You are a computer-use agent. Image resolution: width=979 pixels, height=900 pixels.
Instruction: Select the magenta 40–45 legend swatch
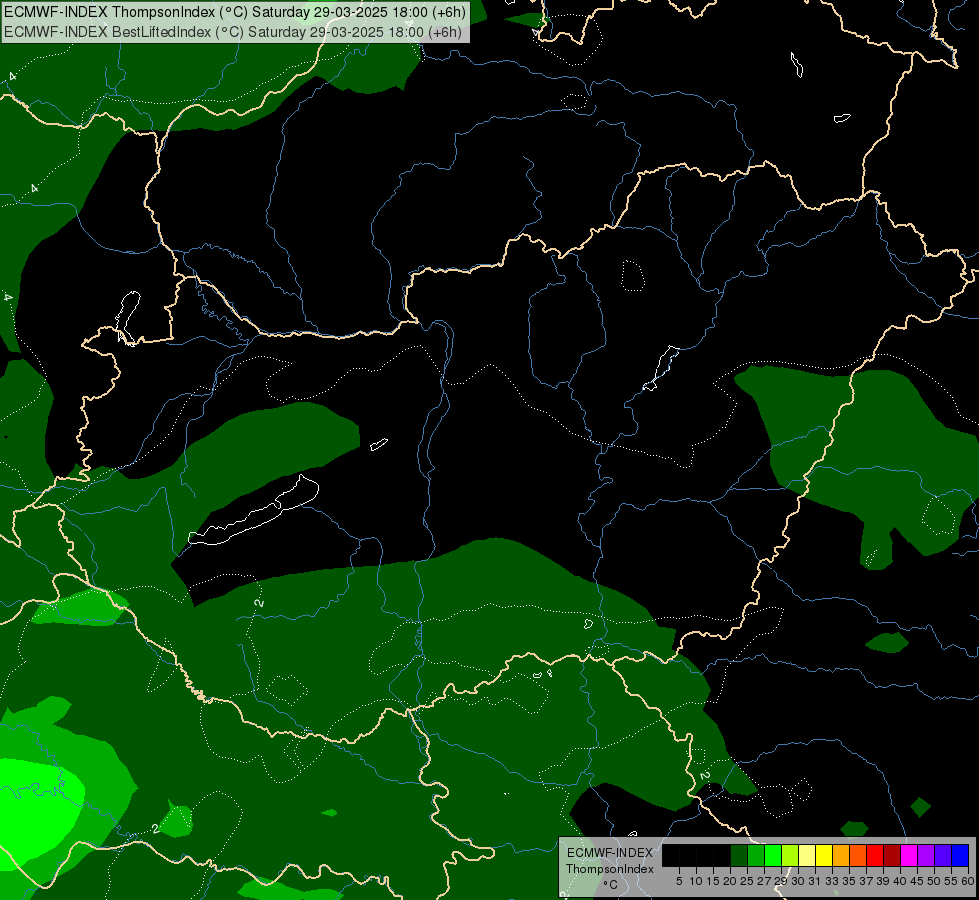coord(909,855)
